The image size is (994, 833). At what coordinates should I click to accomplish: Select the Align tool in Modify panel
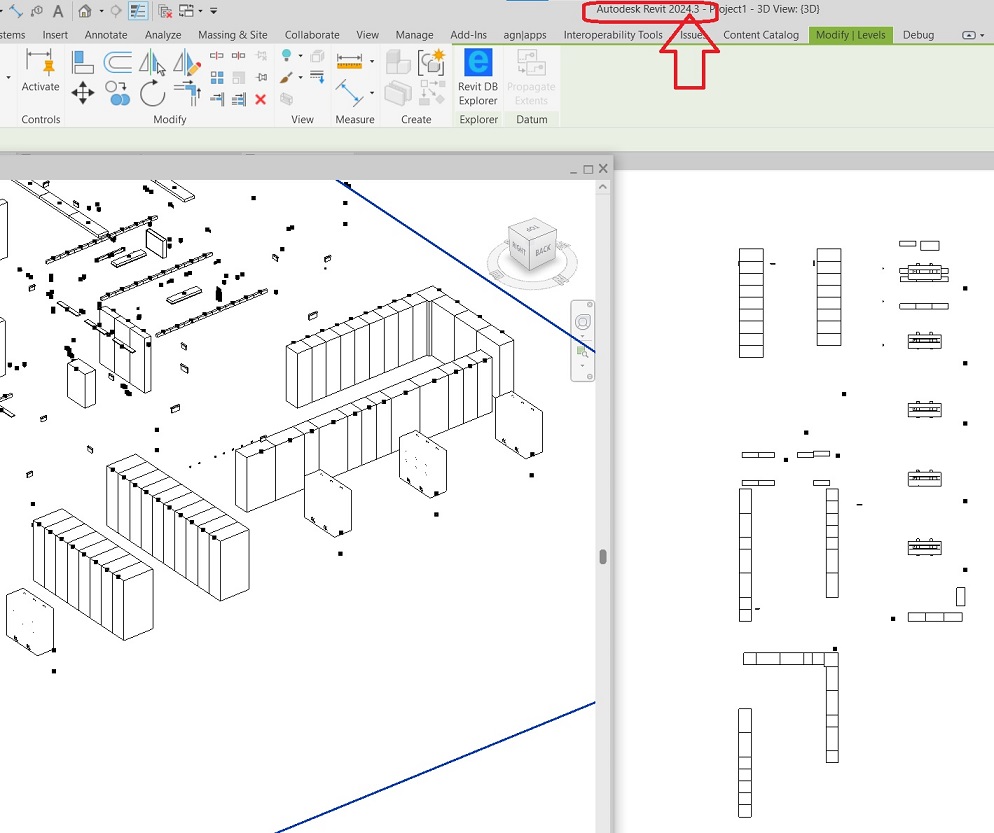82,63
